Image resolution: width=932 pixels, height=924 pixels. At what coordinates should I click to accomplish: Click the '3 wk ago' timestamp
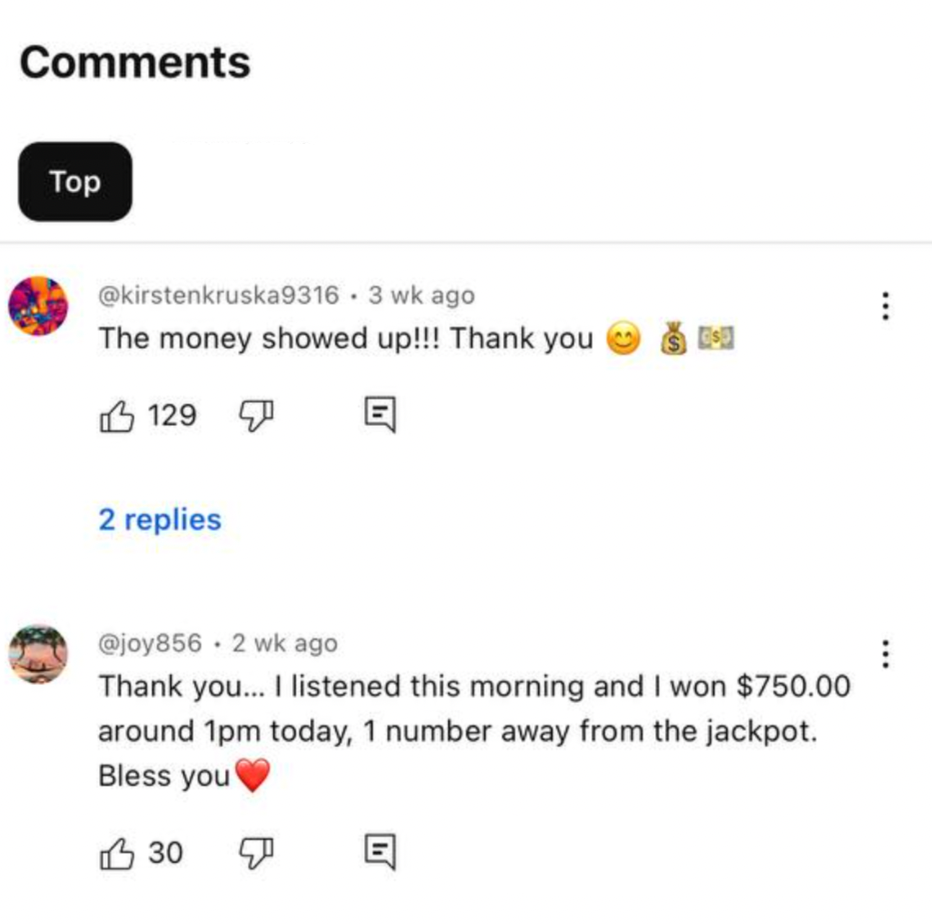click(421, 296)
